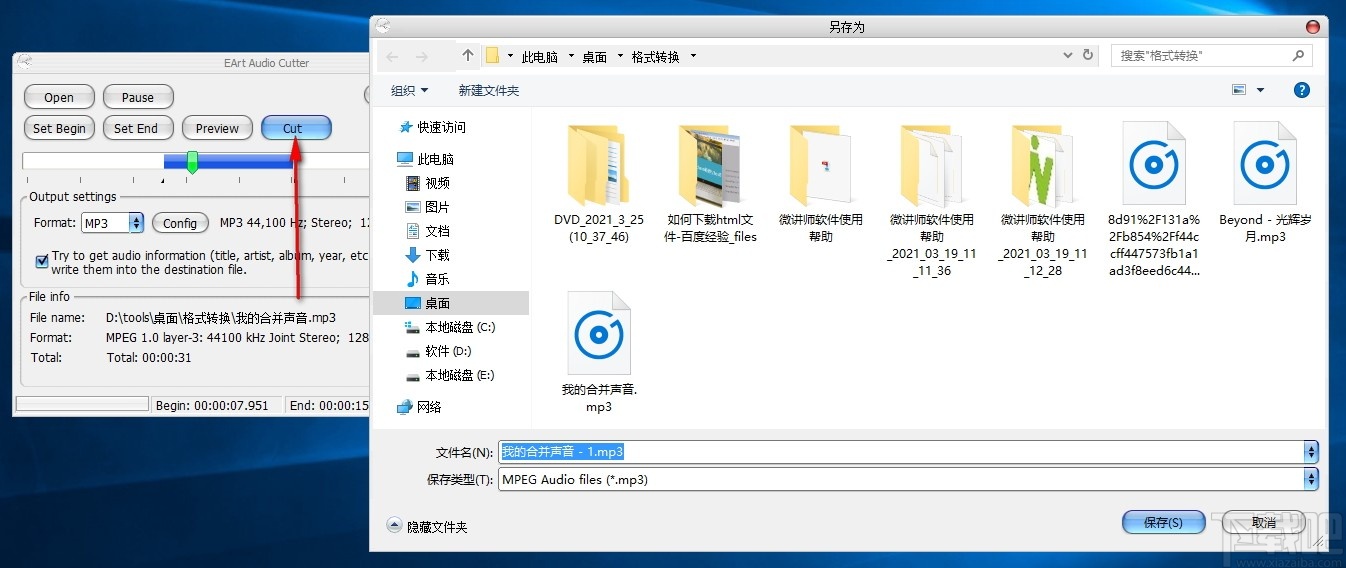Expand the dropdown after 此电脑 breadcrumb

click(x=571, y=57)
